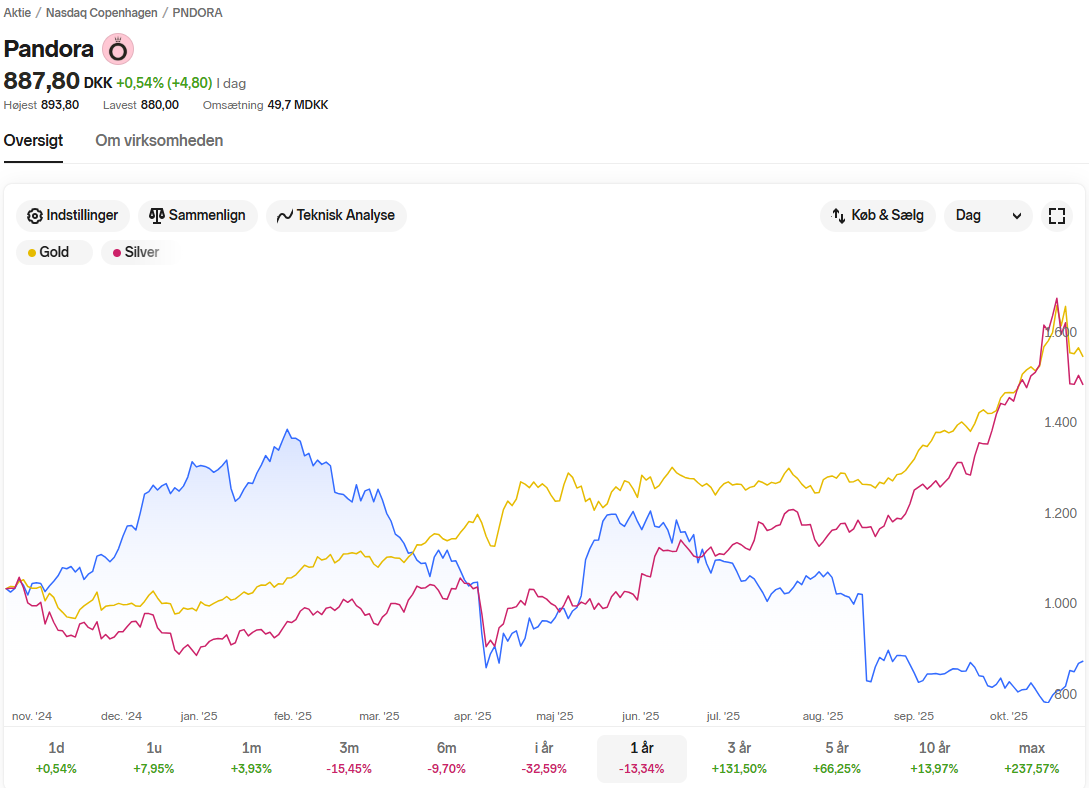Select the 1 år time range
This screenshot has height=788, width=1089.
point(642,758)
